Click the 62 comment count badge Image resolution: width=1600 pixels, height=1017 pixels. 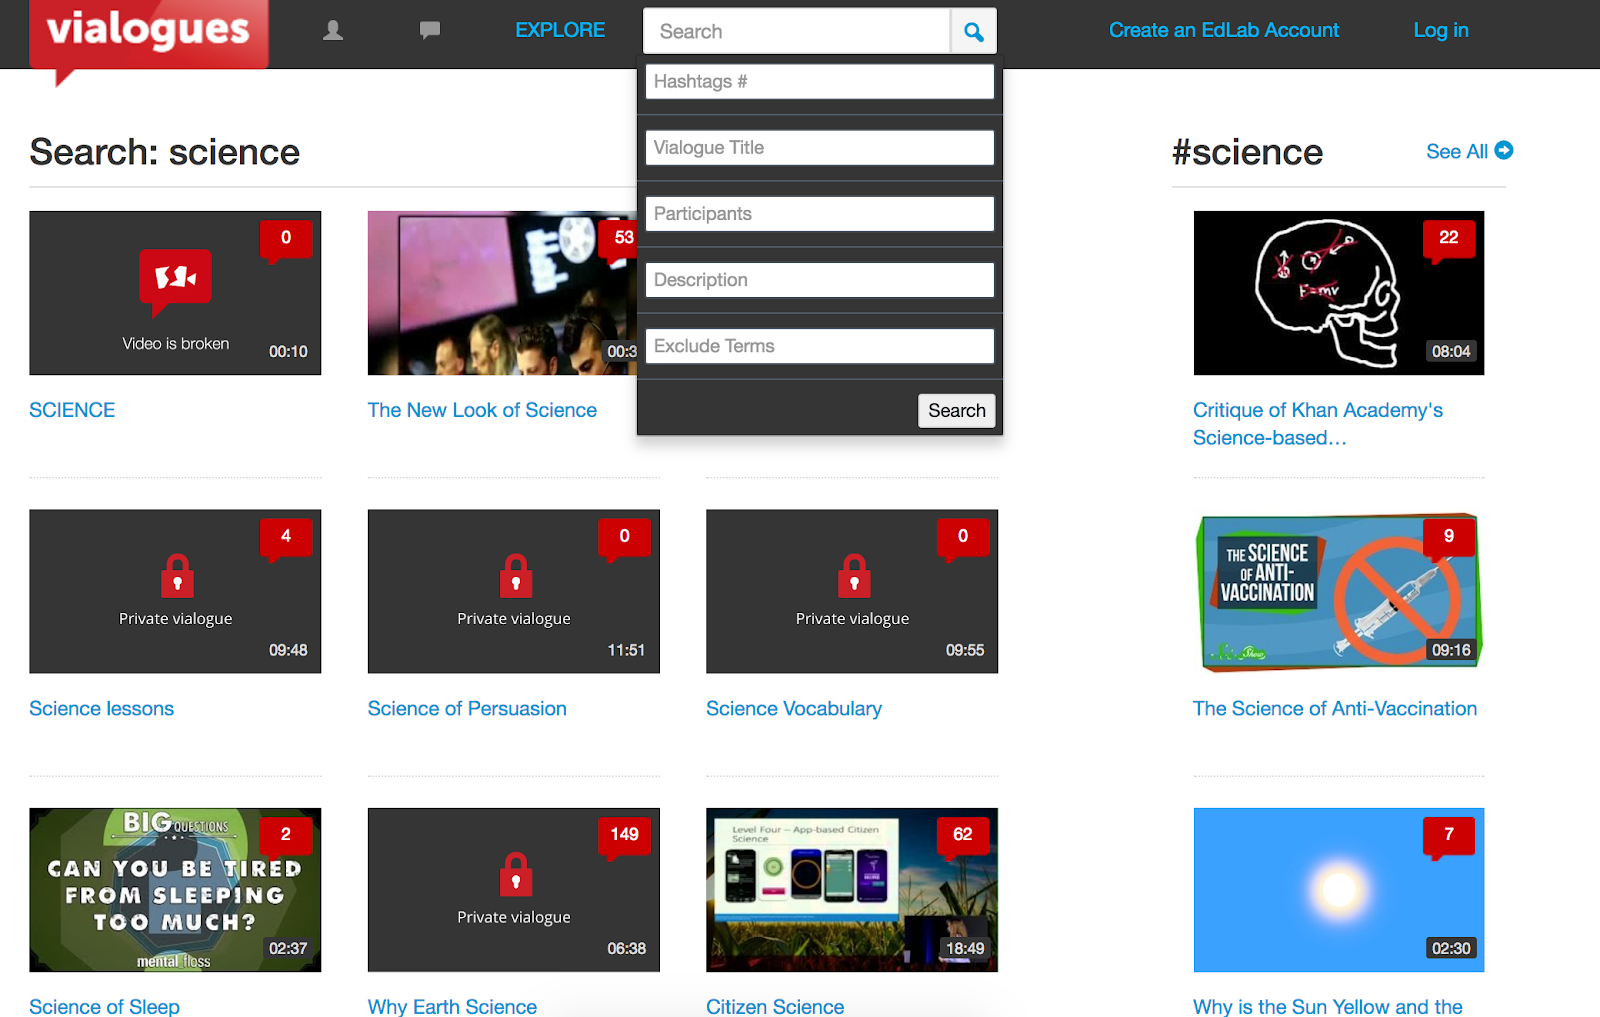pos(963,836)
